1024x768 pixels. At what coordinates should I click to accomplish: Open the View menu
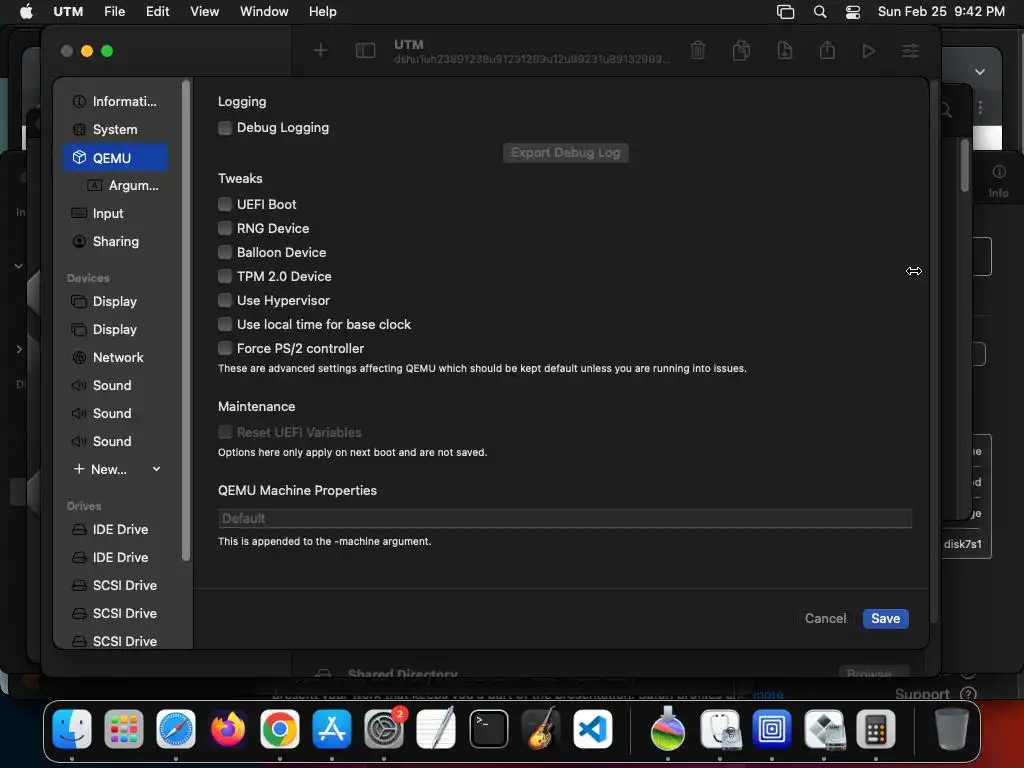tap(204, 12)
